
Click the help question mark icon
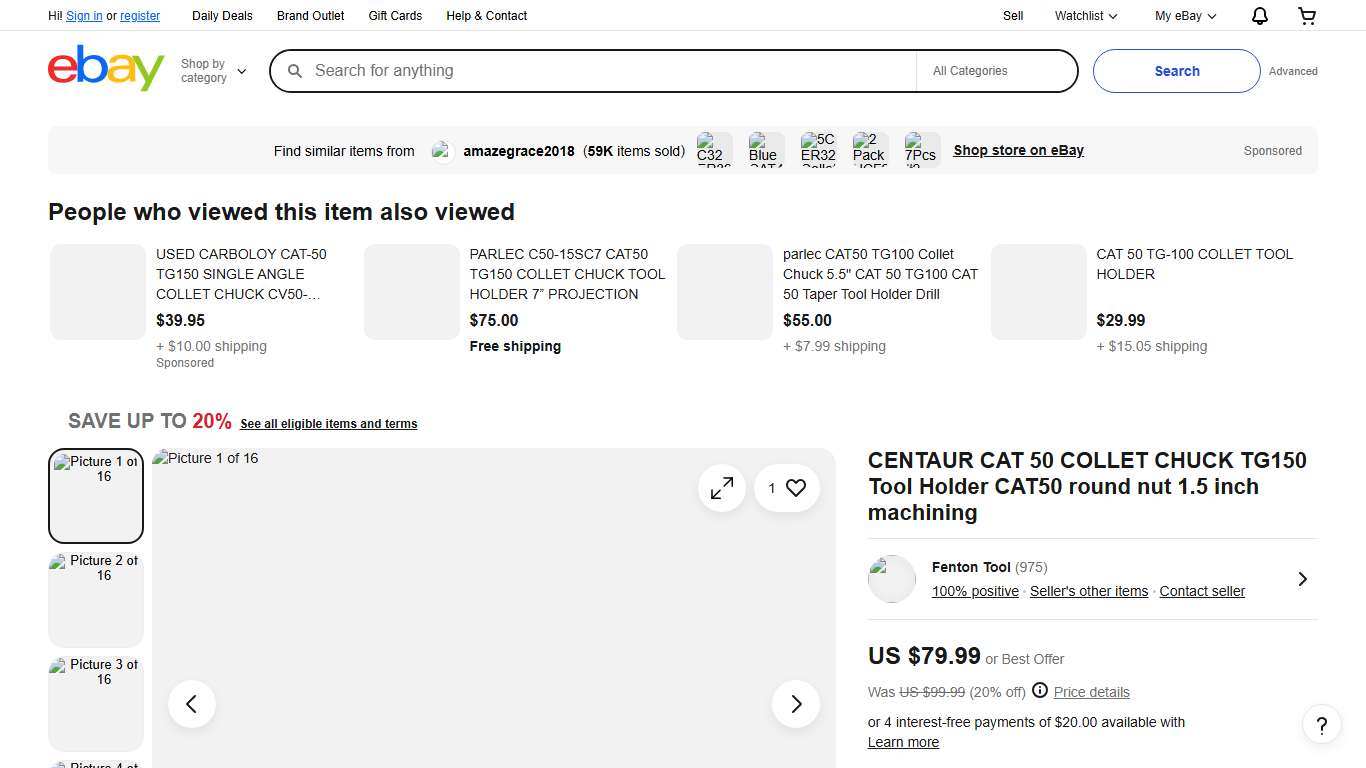click(1321, 724)
